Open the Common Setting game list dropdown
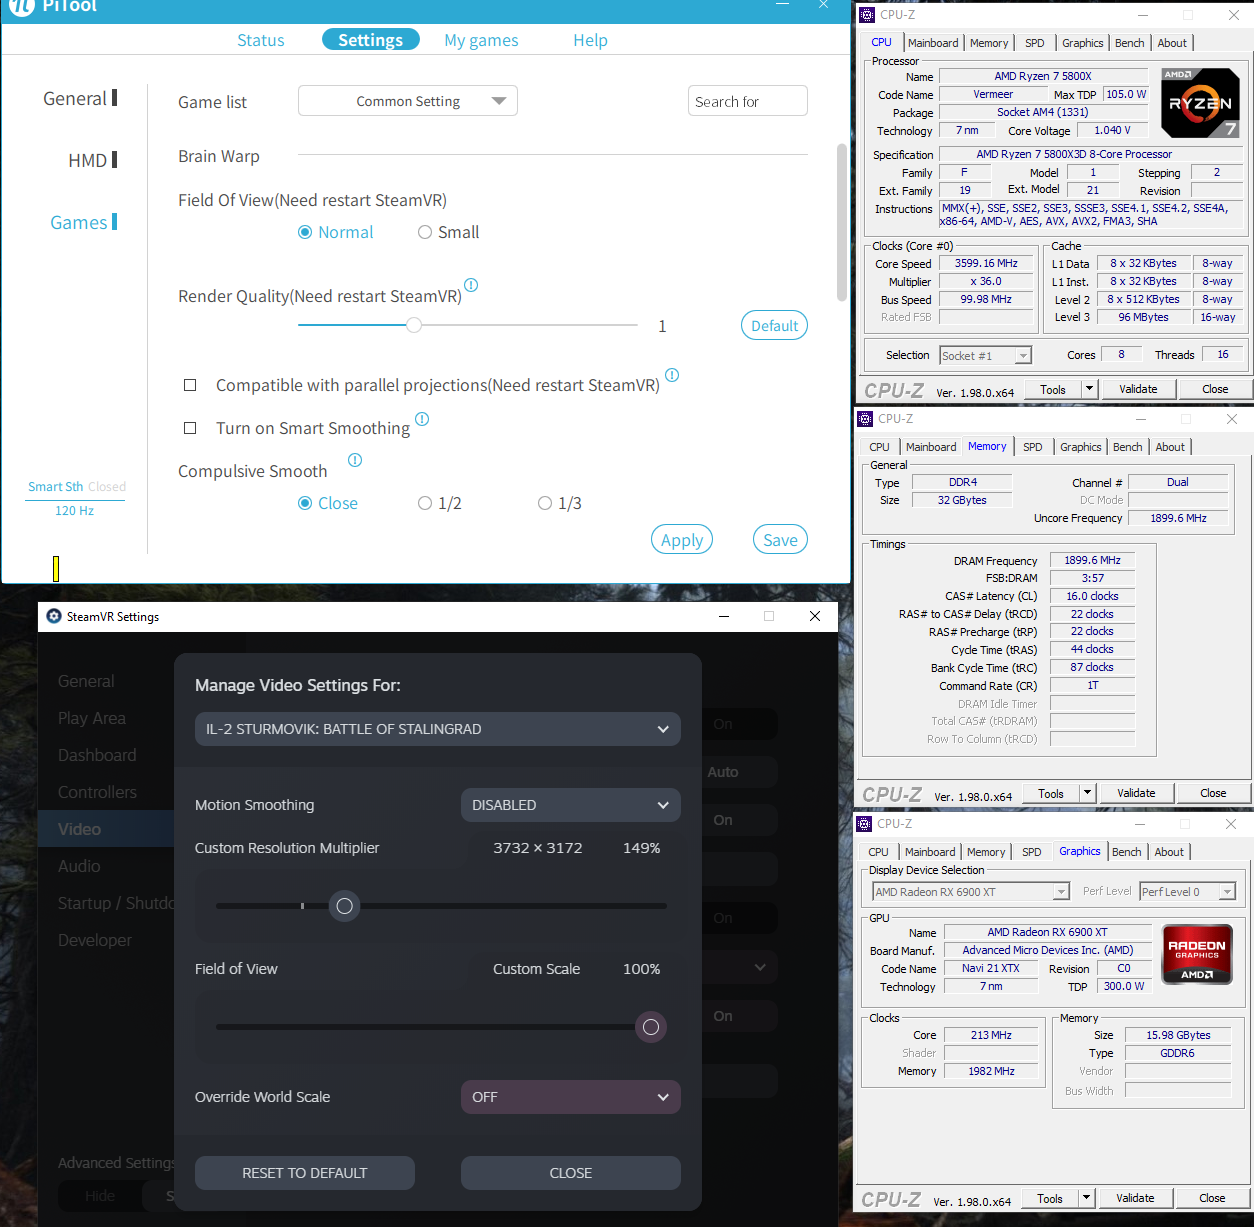This screenshot has height=1227, width=1254. [408, 101]
